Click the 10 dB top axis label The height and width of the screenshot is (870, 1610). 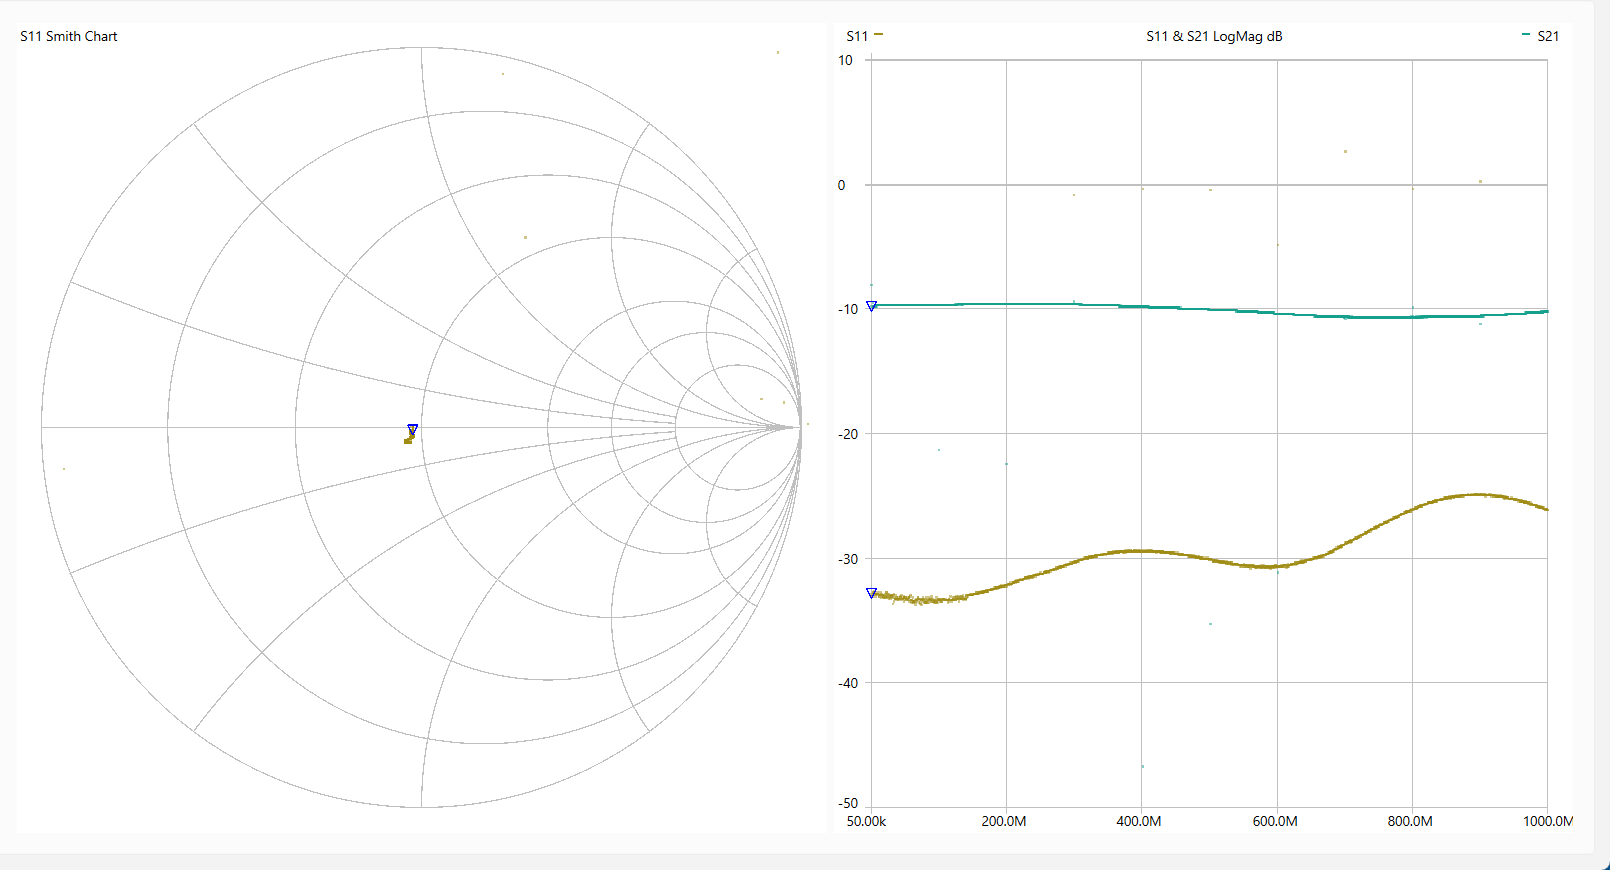tap(845, 60)
